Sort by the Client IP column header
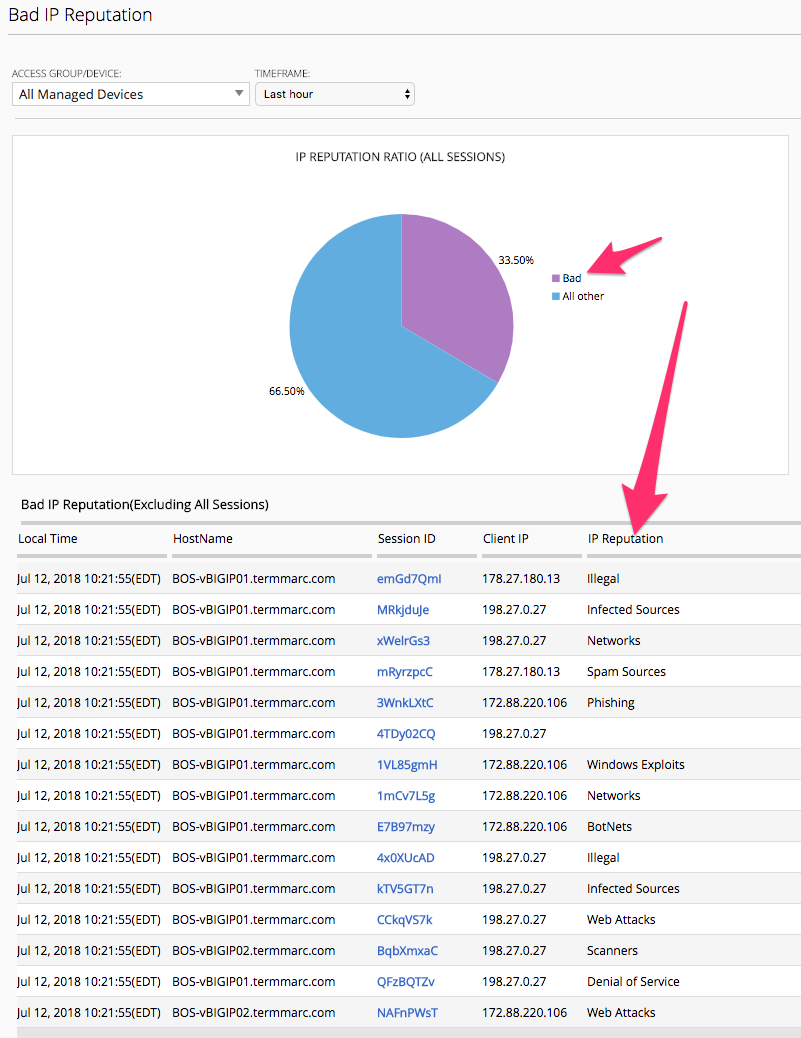The height and width of the screenshot is (1038, 801). pos(506,538)
